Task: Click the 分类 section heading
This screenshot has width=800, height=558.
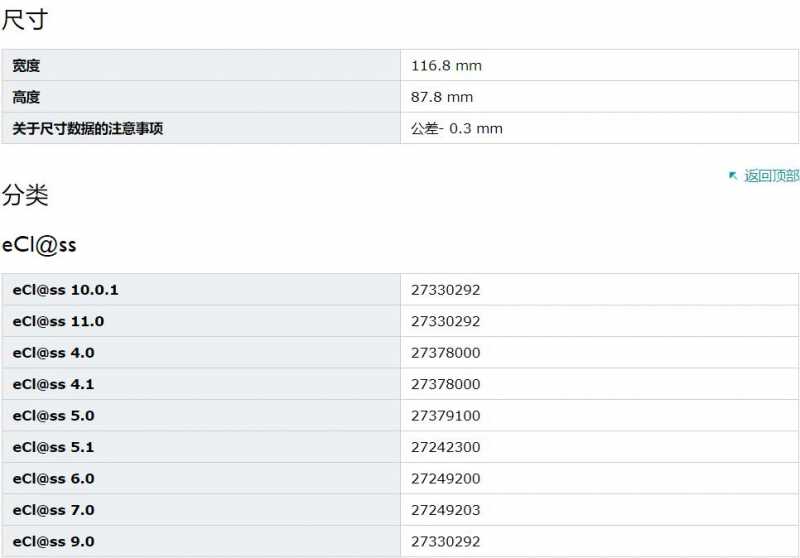Action: 24,195
